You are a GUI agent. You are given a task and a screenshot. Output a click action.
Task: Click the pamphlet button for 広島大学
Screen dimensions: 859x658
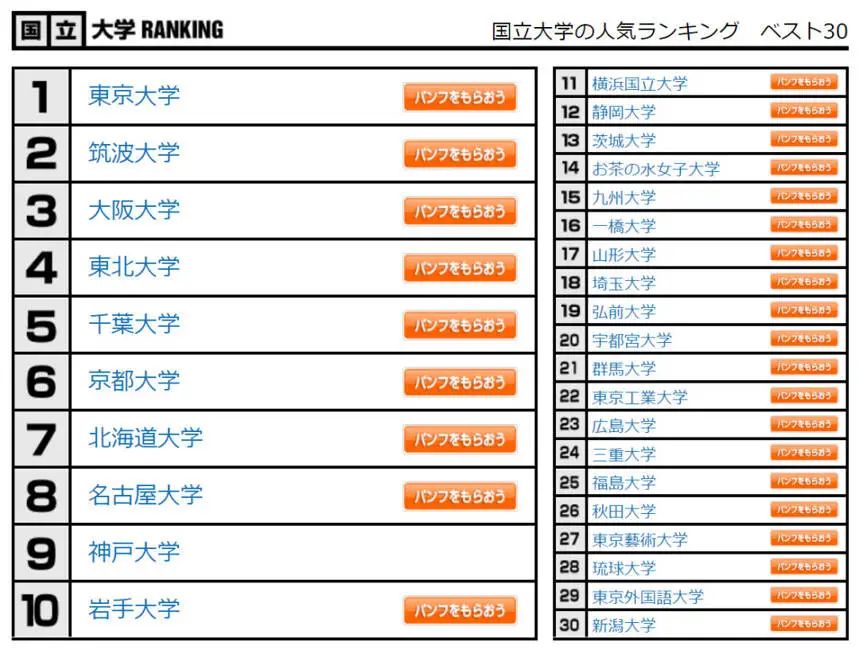coord(804,424)
